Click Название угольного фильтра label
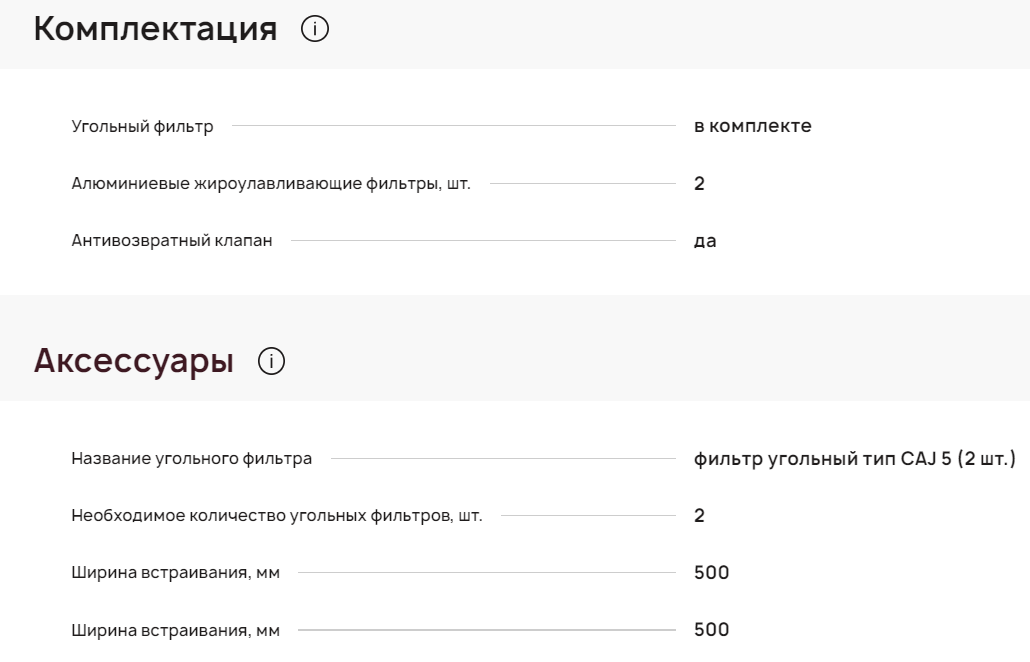The width and height of the screenshot is (1030, 662). coord(191,459)
